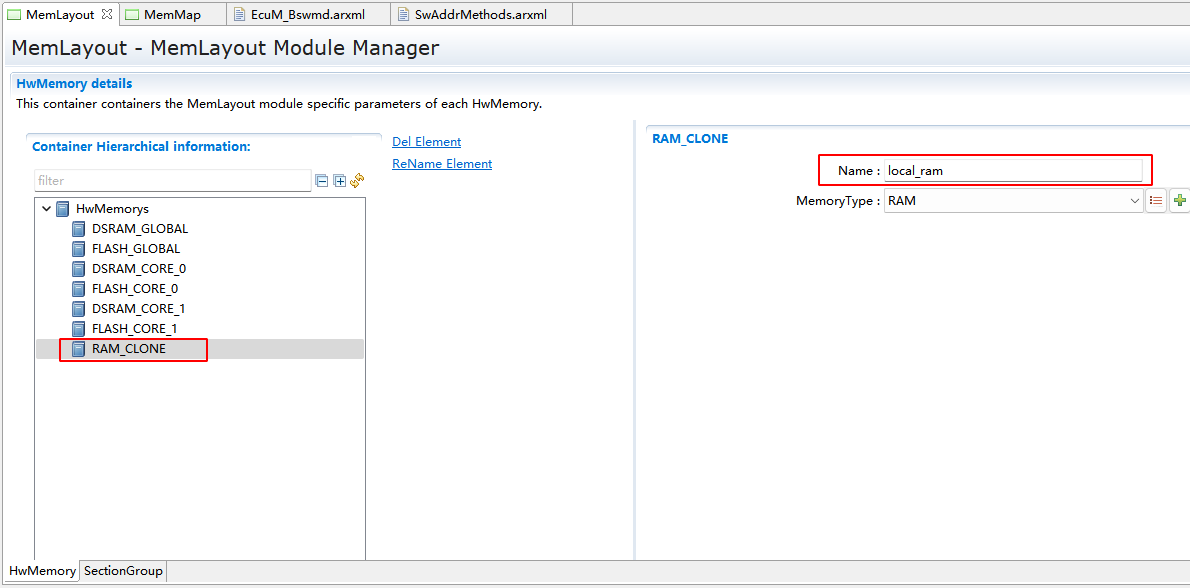Switch to the SectionGroup bottom tab
The height and width of the screenshot is (588, 1190).
123,571
